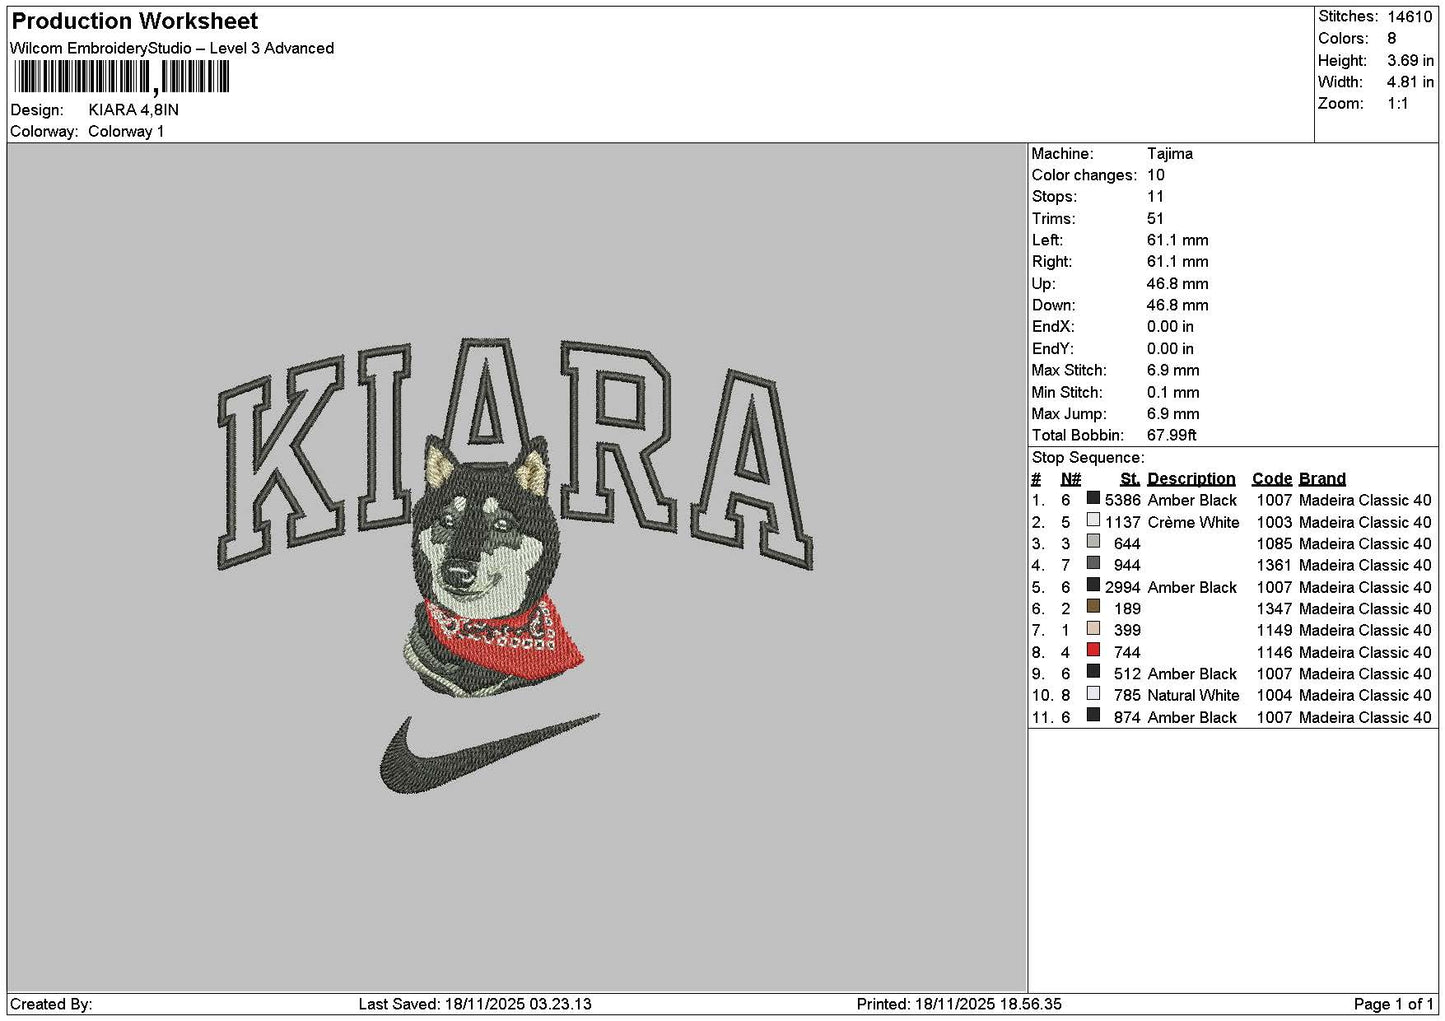
Task: Click the Crème White description in stop 2
Action: 1193,522
